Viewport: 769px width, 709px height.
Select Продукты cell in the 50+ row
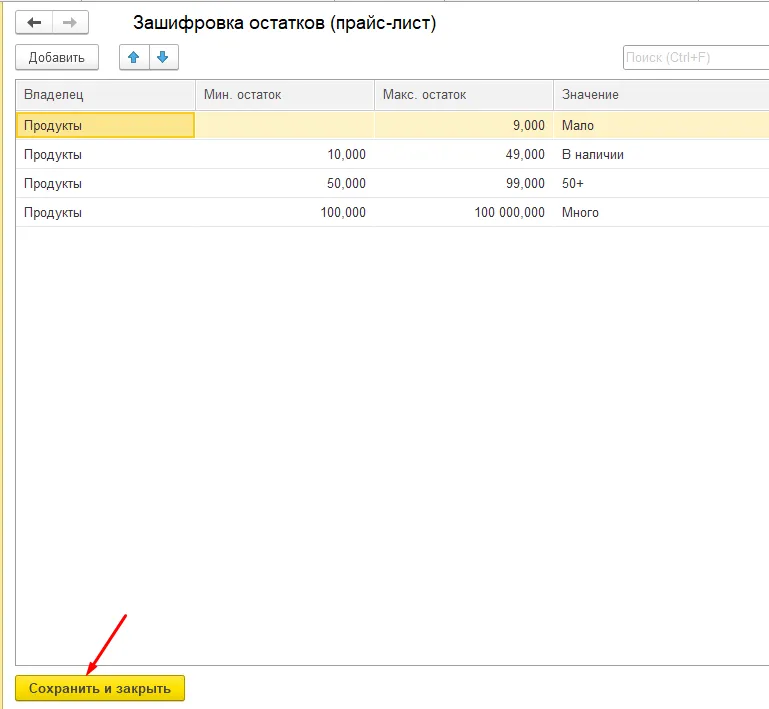click(x=105, y=183)
